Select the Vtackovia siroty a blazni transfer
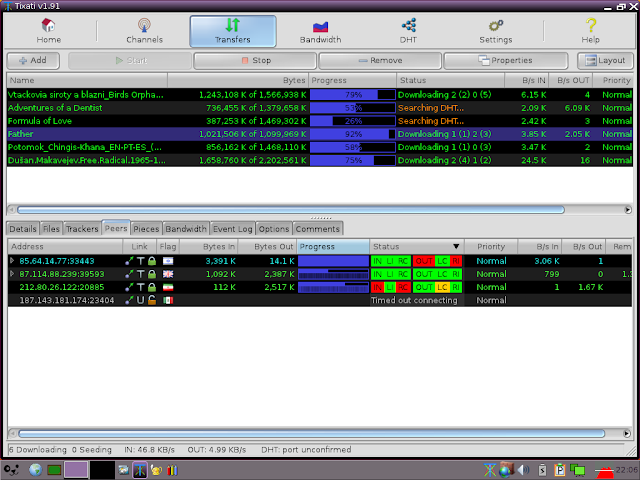The image size is (640, 480). pyautogui.click(x=320, y=95)
